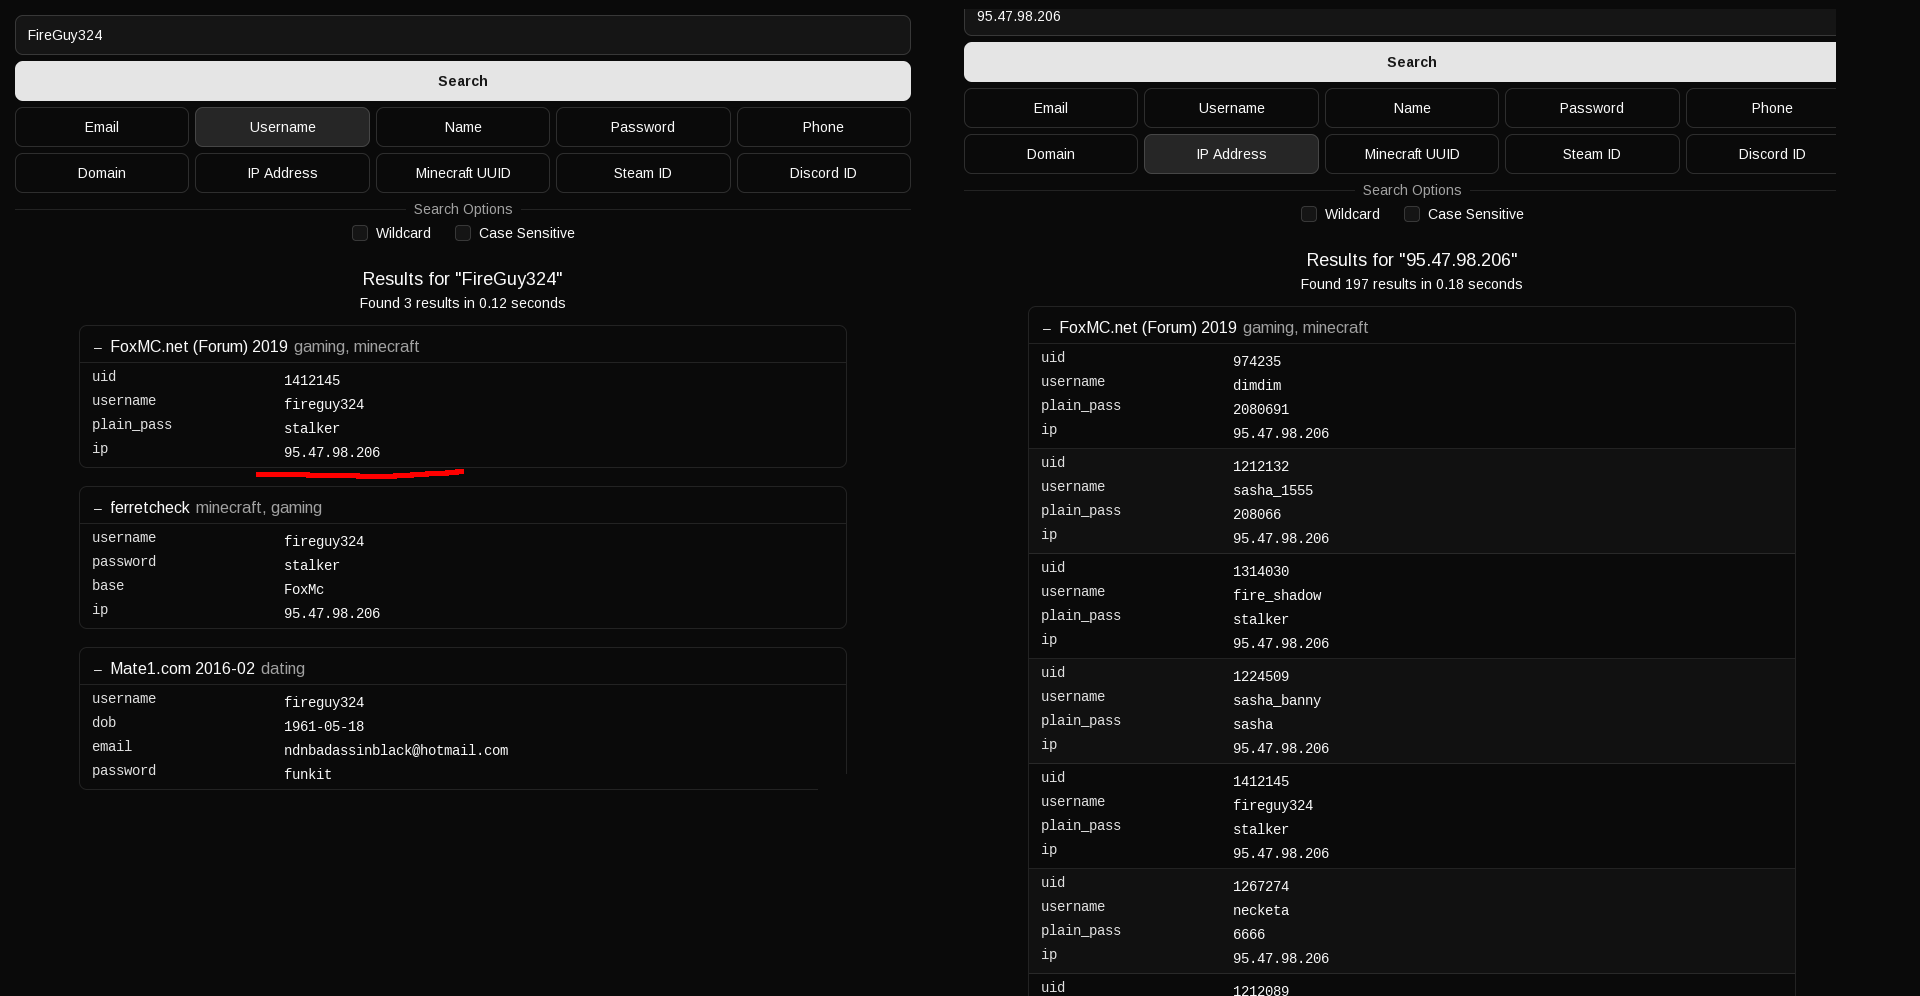Screen dimensions: 1920x996
Task: Click the Search button in the left panel
Action: coord(462,81)
